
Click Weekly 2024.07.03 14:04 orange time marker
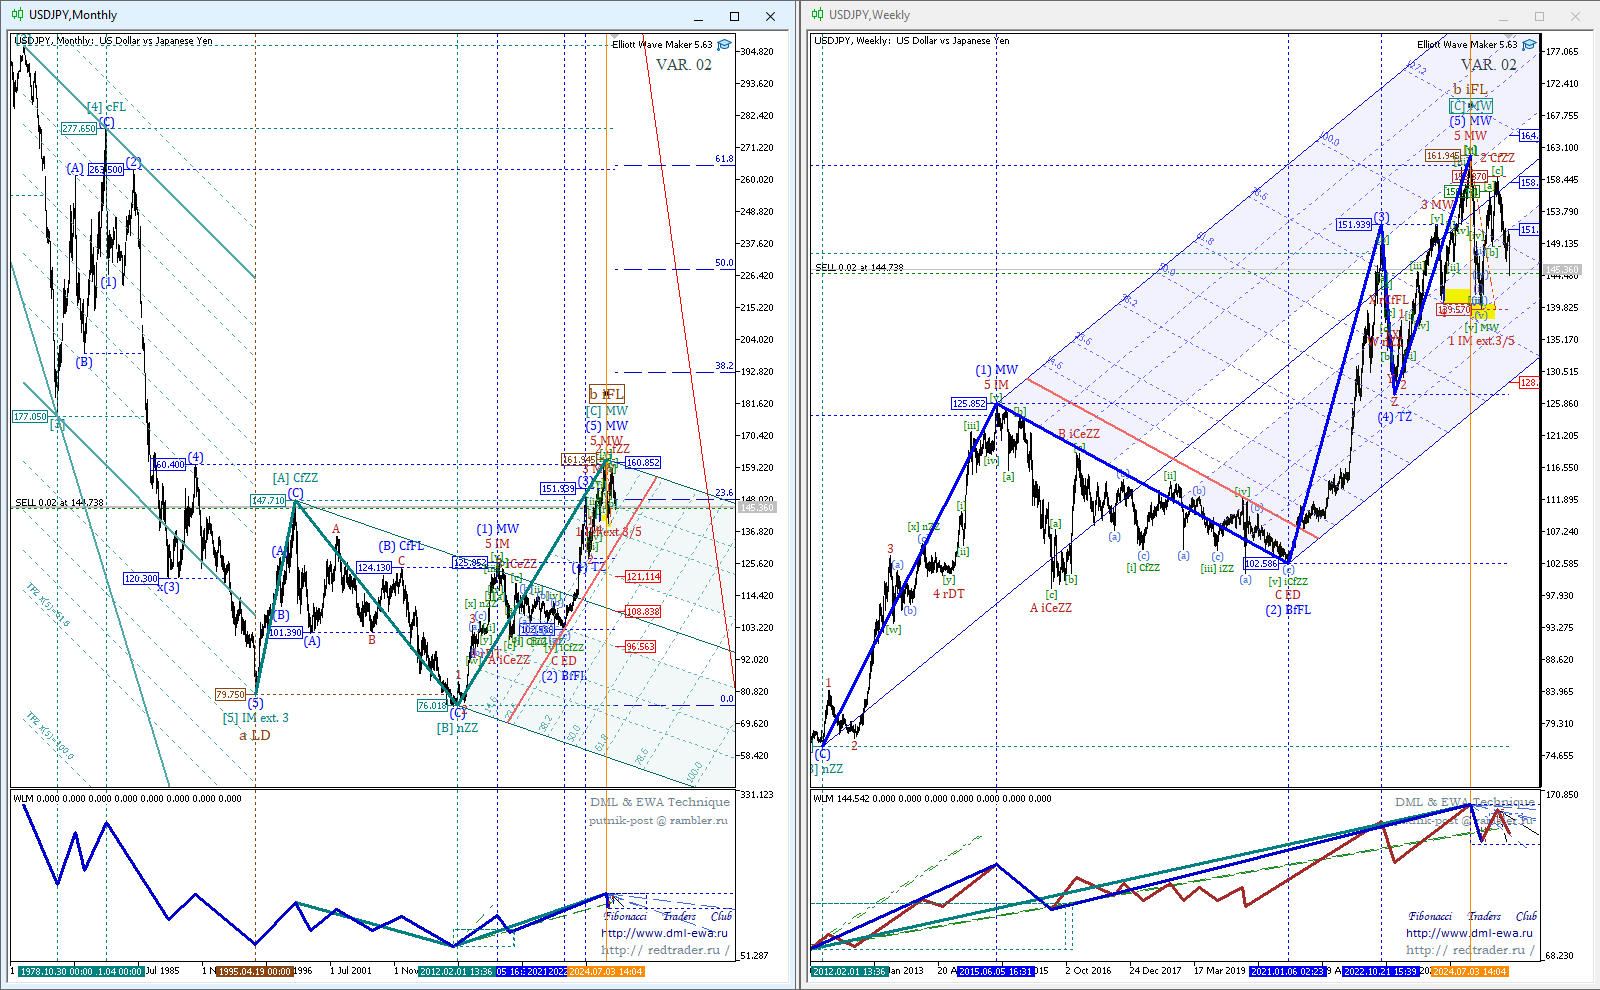click(x=1469, y=971)
